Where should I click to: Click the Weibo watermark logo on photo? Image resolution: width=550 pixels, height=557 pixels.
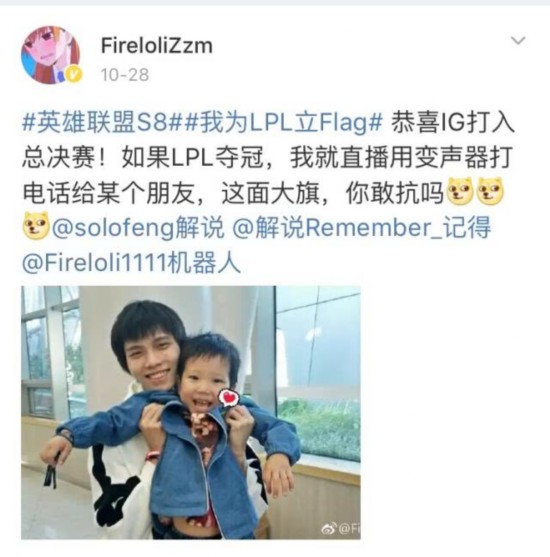(329, 529)
